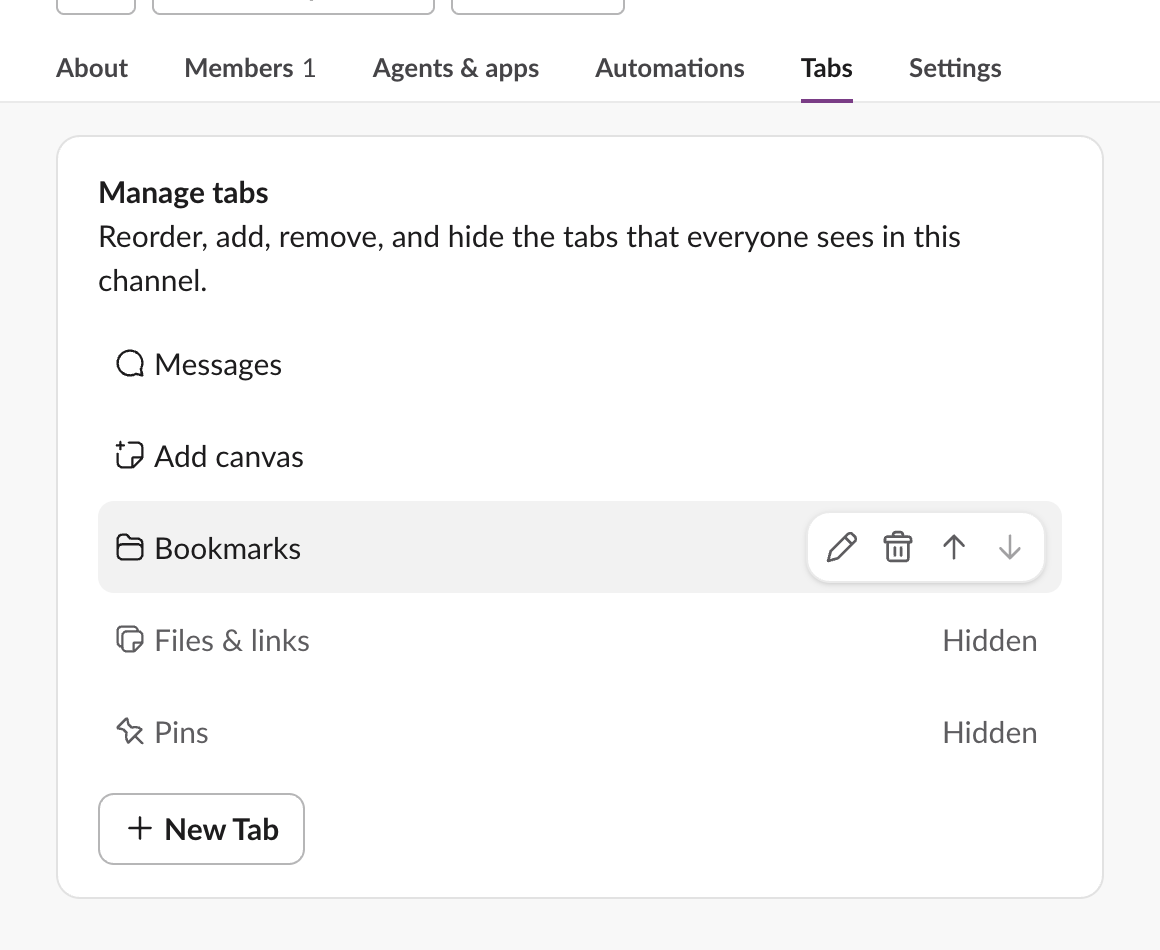Click the New Tab button

click(201, 829)
